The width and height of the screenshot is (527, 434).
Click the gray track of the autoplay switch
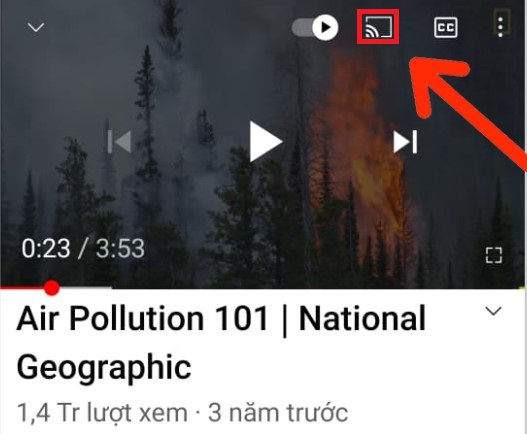[x=301, y=27]
